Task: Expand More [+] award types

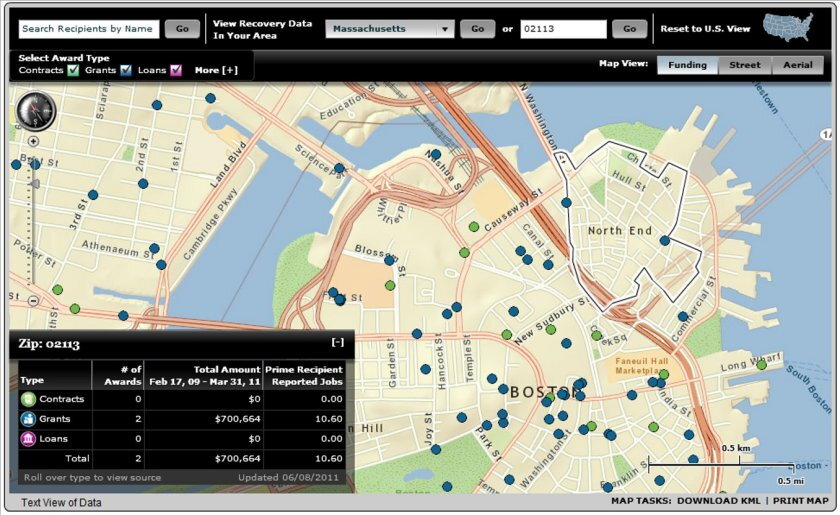Action: pyautogui.click(x=216, y=70)
